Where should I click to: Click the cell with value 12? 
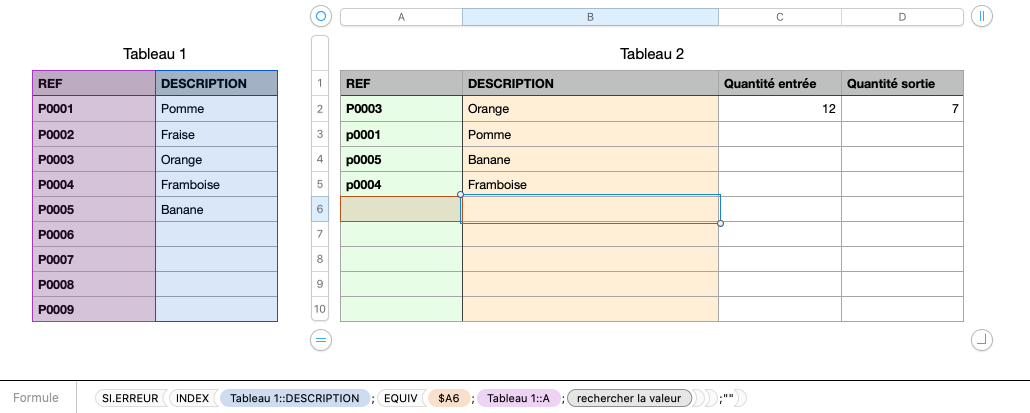click(x=779, y=109)
